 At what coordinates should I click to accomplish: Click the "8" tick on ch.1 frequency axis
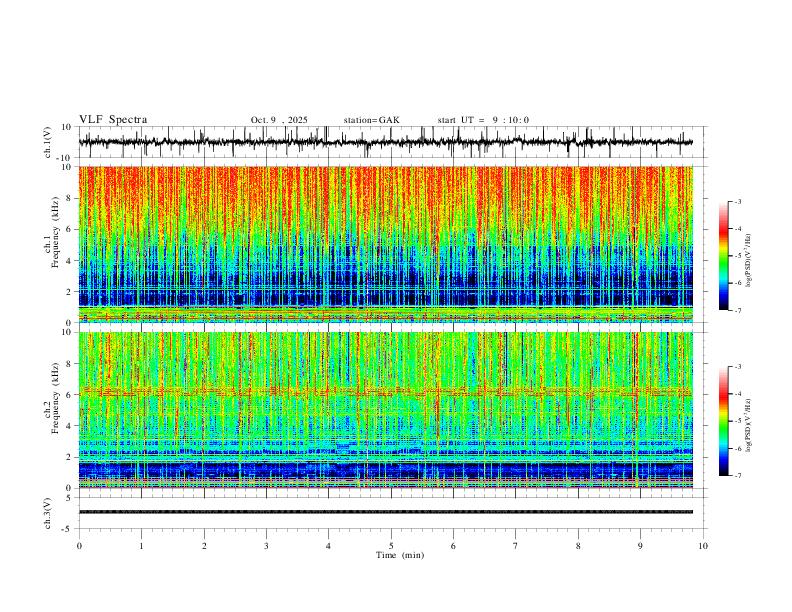click(x=70, y=198)
